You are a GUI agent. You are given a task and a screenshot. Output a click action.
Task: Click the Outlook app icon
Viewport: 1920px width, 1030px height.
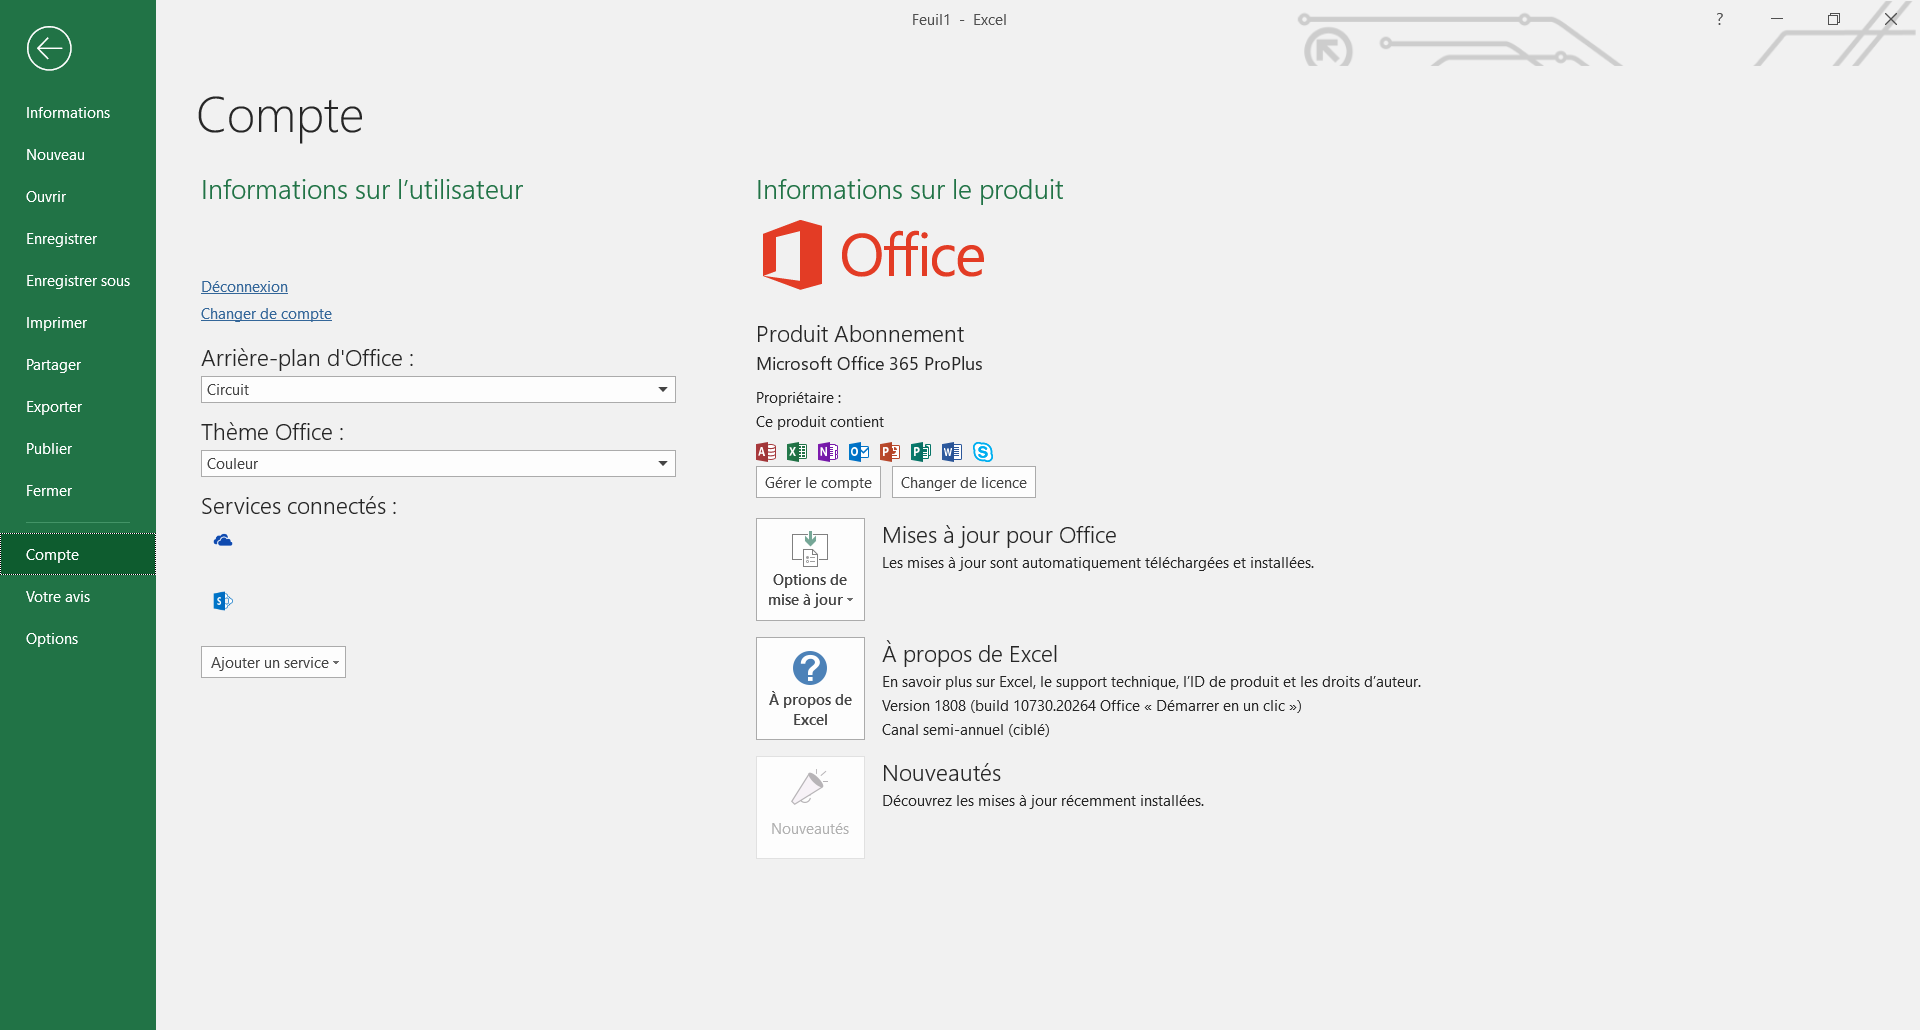859,452
